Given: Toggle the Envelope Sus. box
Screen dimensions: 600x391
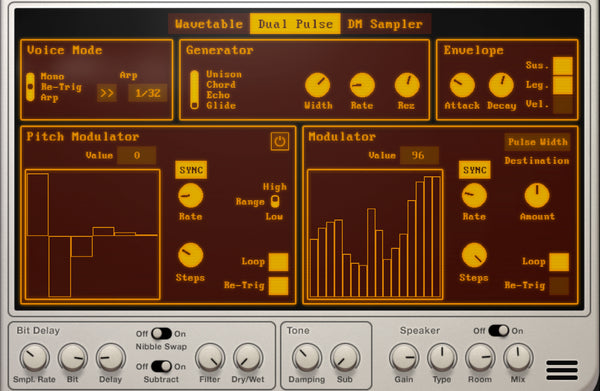Looking at the screenshot, I should click(x=563, y=66).
